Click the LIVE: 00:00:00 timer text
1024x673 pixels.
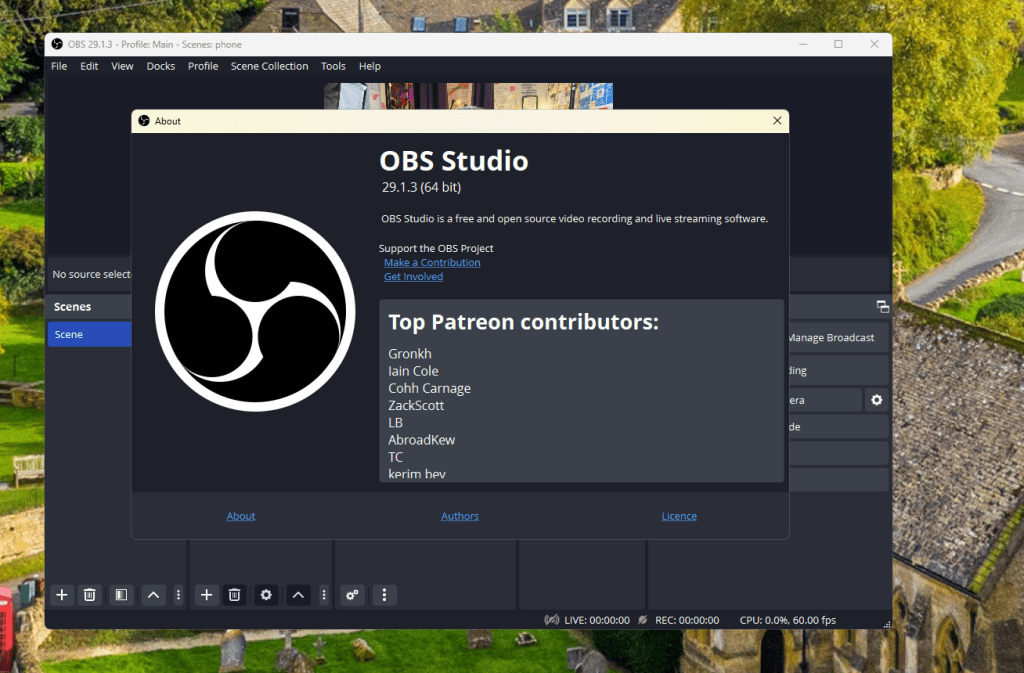click(x=597, y=619)
